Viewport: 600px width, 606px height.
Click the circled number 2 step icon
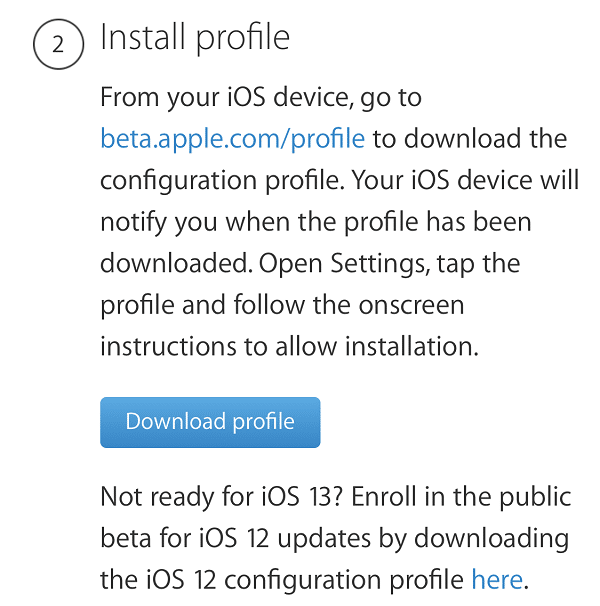pos(58,44)
